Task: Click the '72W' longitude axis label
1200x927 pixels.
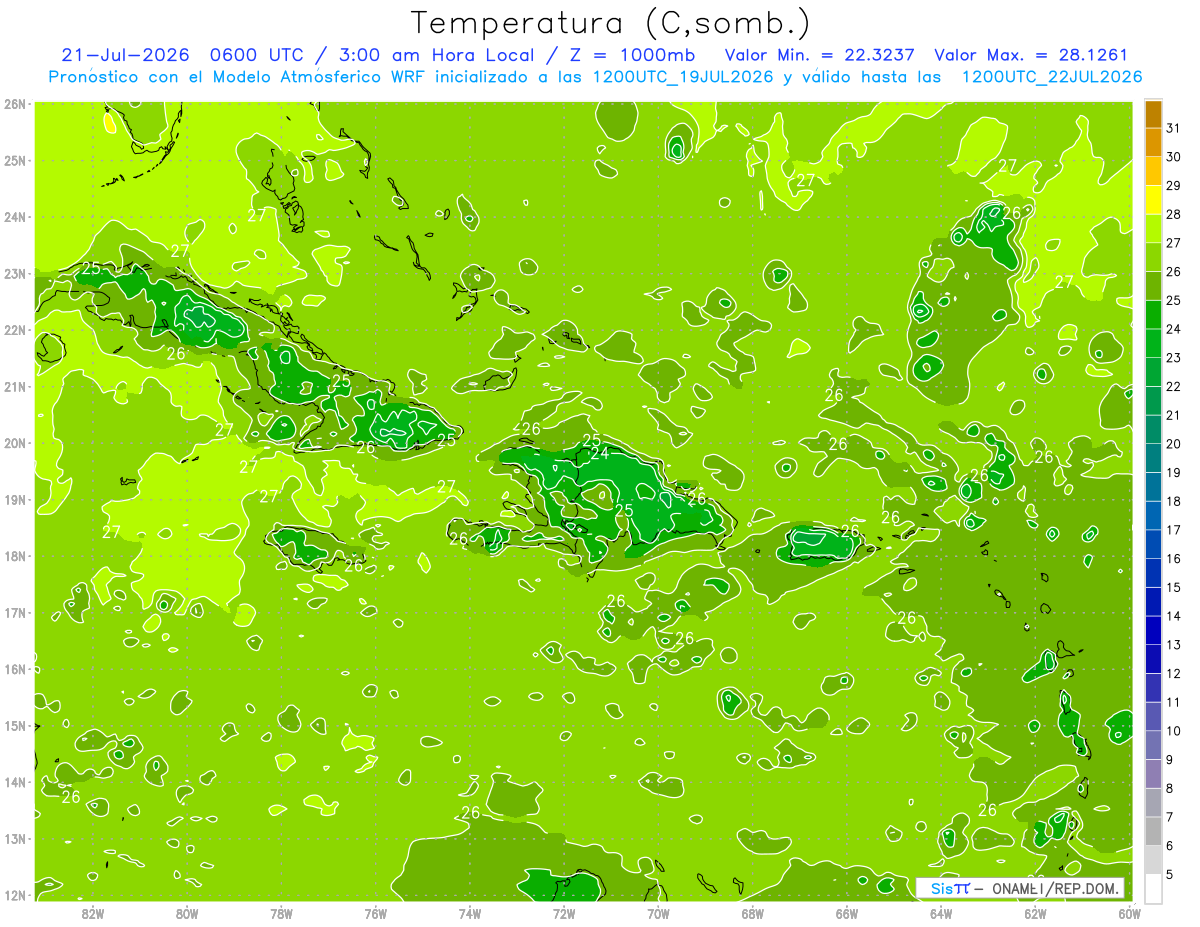Action: [x=564, y=912]
